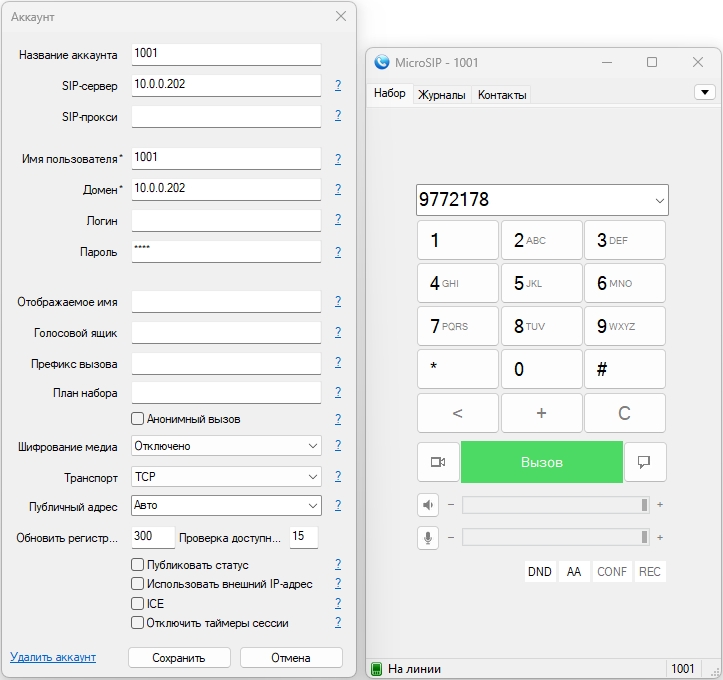Click the speaker volume slider

click(554, 505)
